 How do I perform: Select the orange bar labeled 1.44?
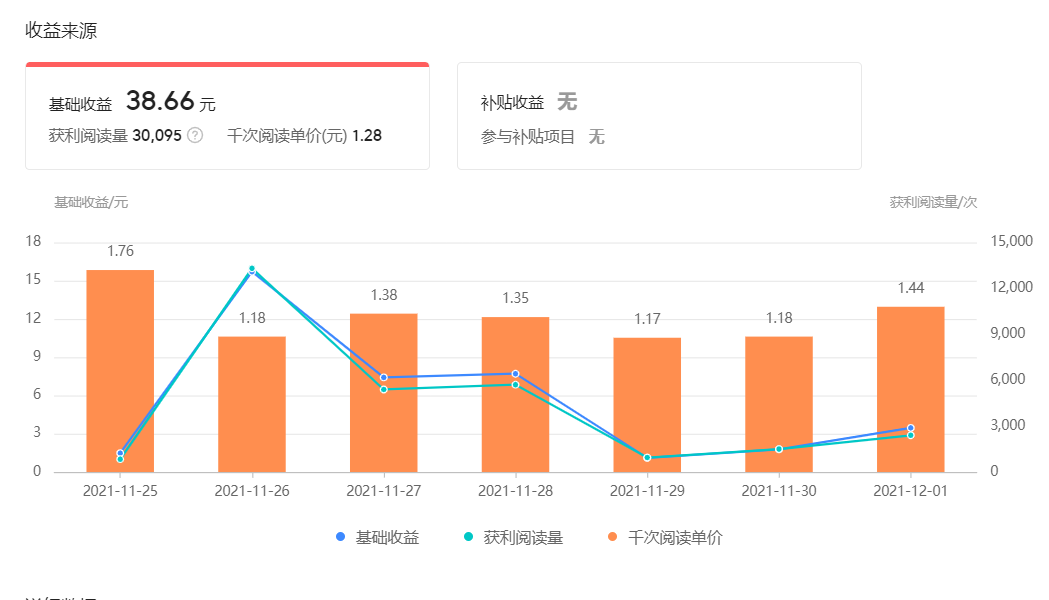pyautogui.click(x=910, y=390)
